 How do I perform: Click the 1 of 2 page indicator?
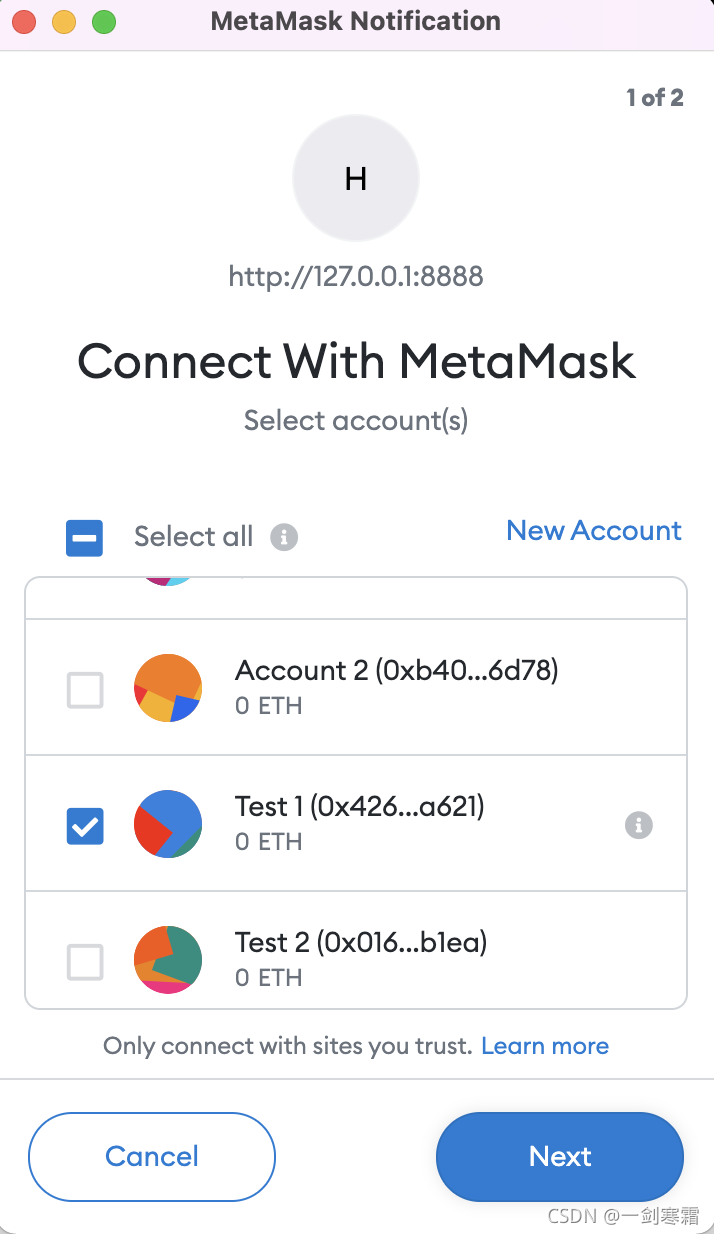tap(655, 98)
